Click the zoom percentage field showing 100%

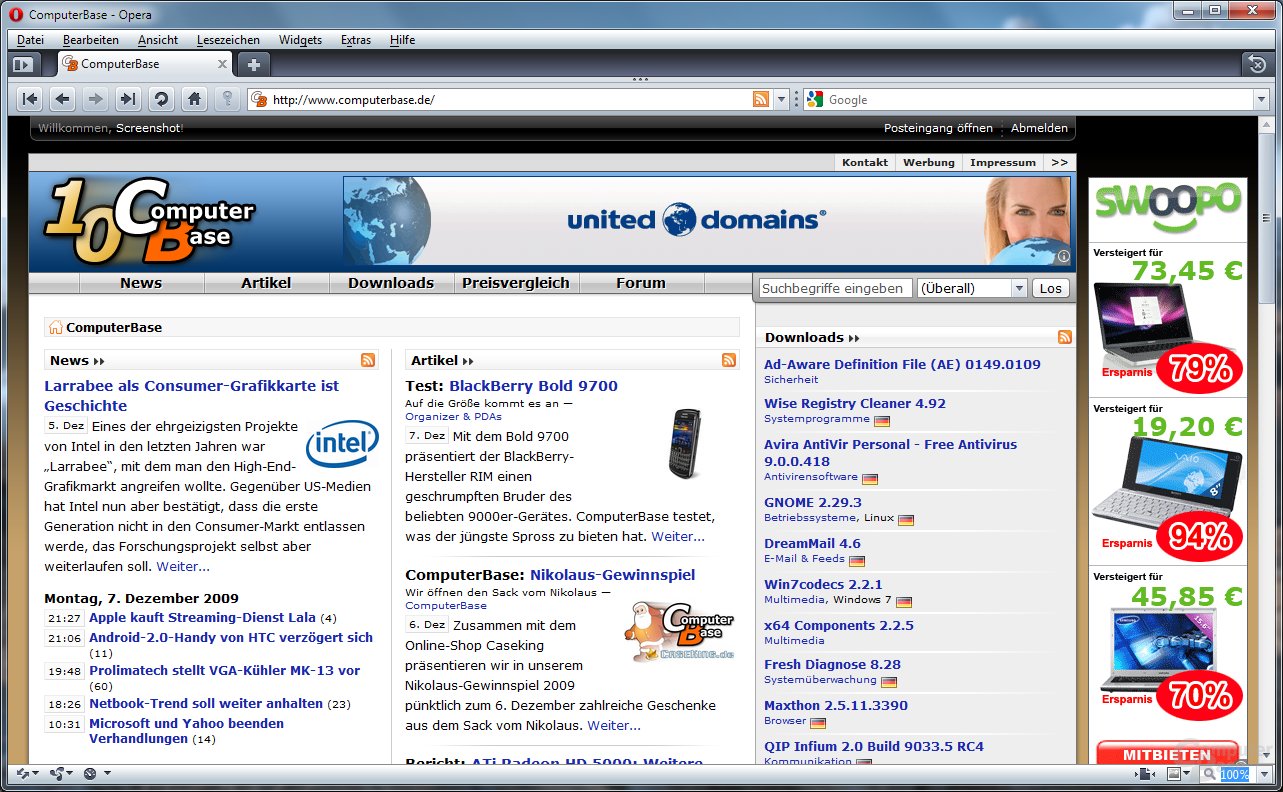pos(1236,774)
